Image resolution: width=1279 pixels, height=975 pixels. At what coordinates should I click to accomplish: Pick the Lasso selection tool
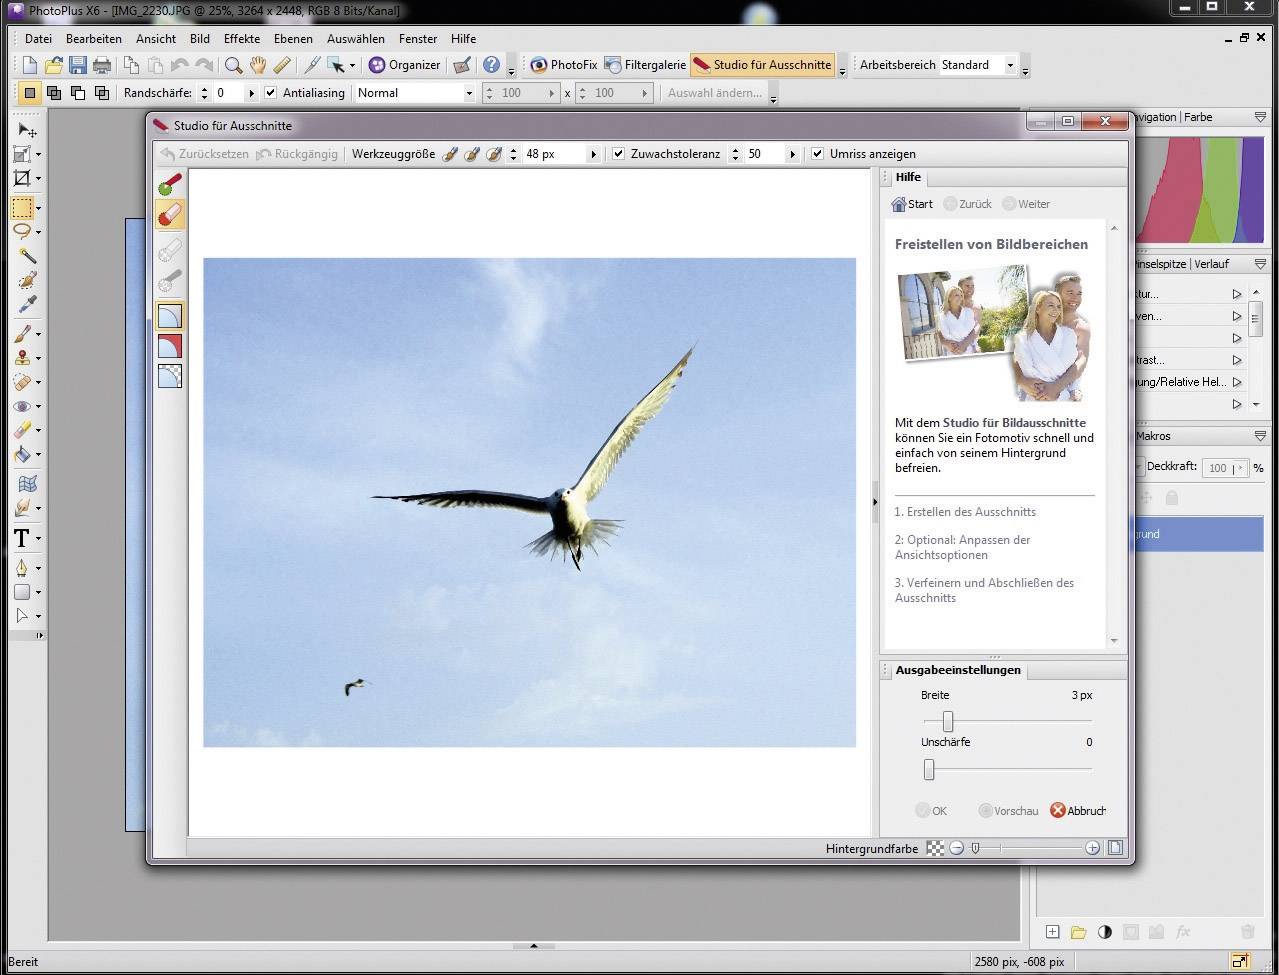pos(22,231)
